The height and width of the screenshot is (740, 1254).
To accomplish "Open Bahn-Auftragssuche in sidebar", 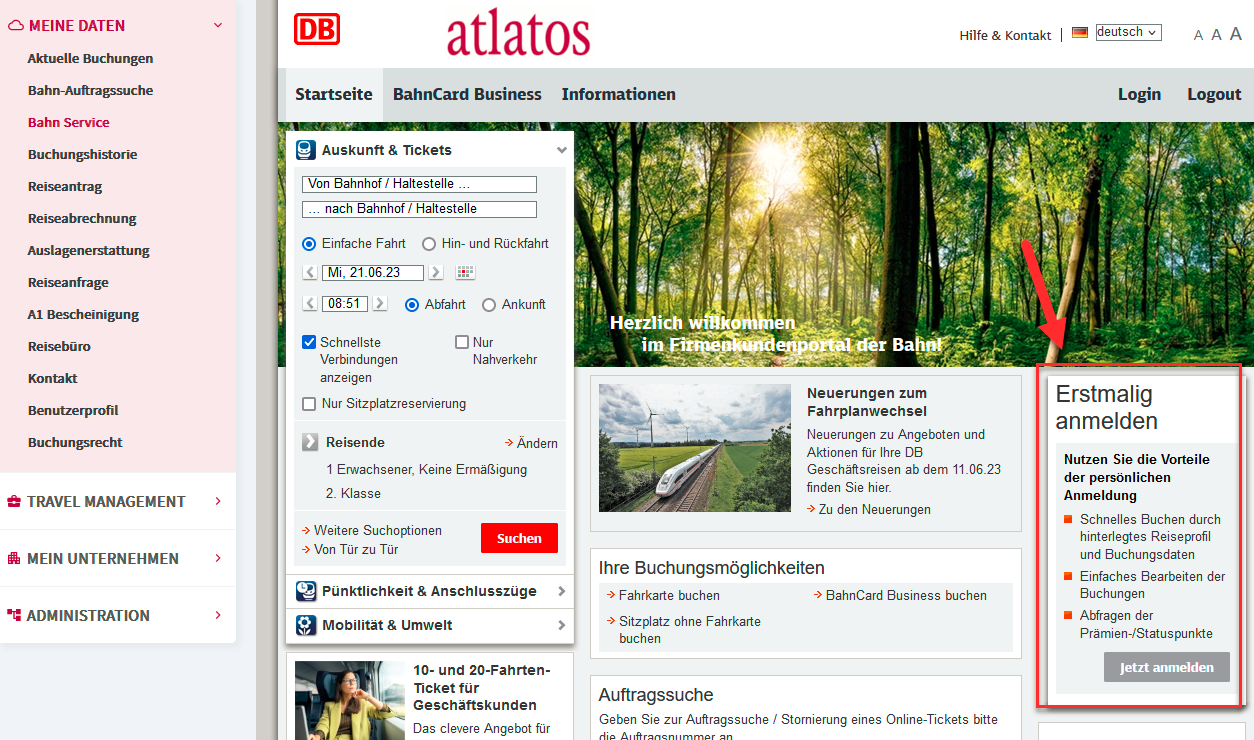I will point(91,90).
